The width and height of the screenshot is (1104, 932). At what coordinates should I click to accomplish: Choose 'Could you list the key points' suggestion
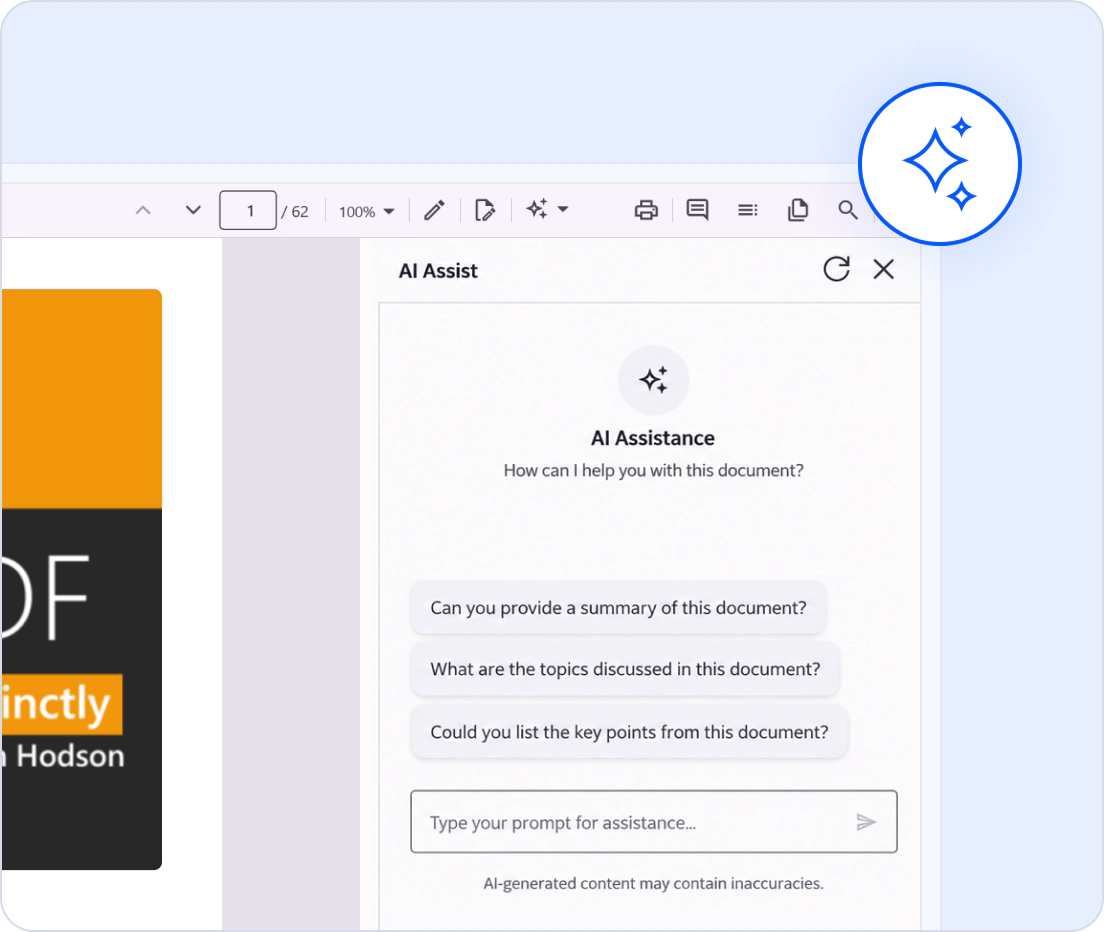coord(629,732)
